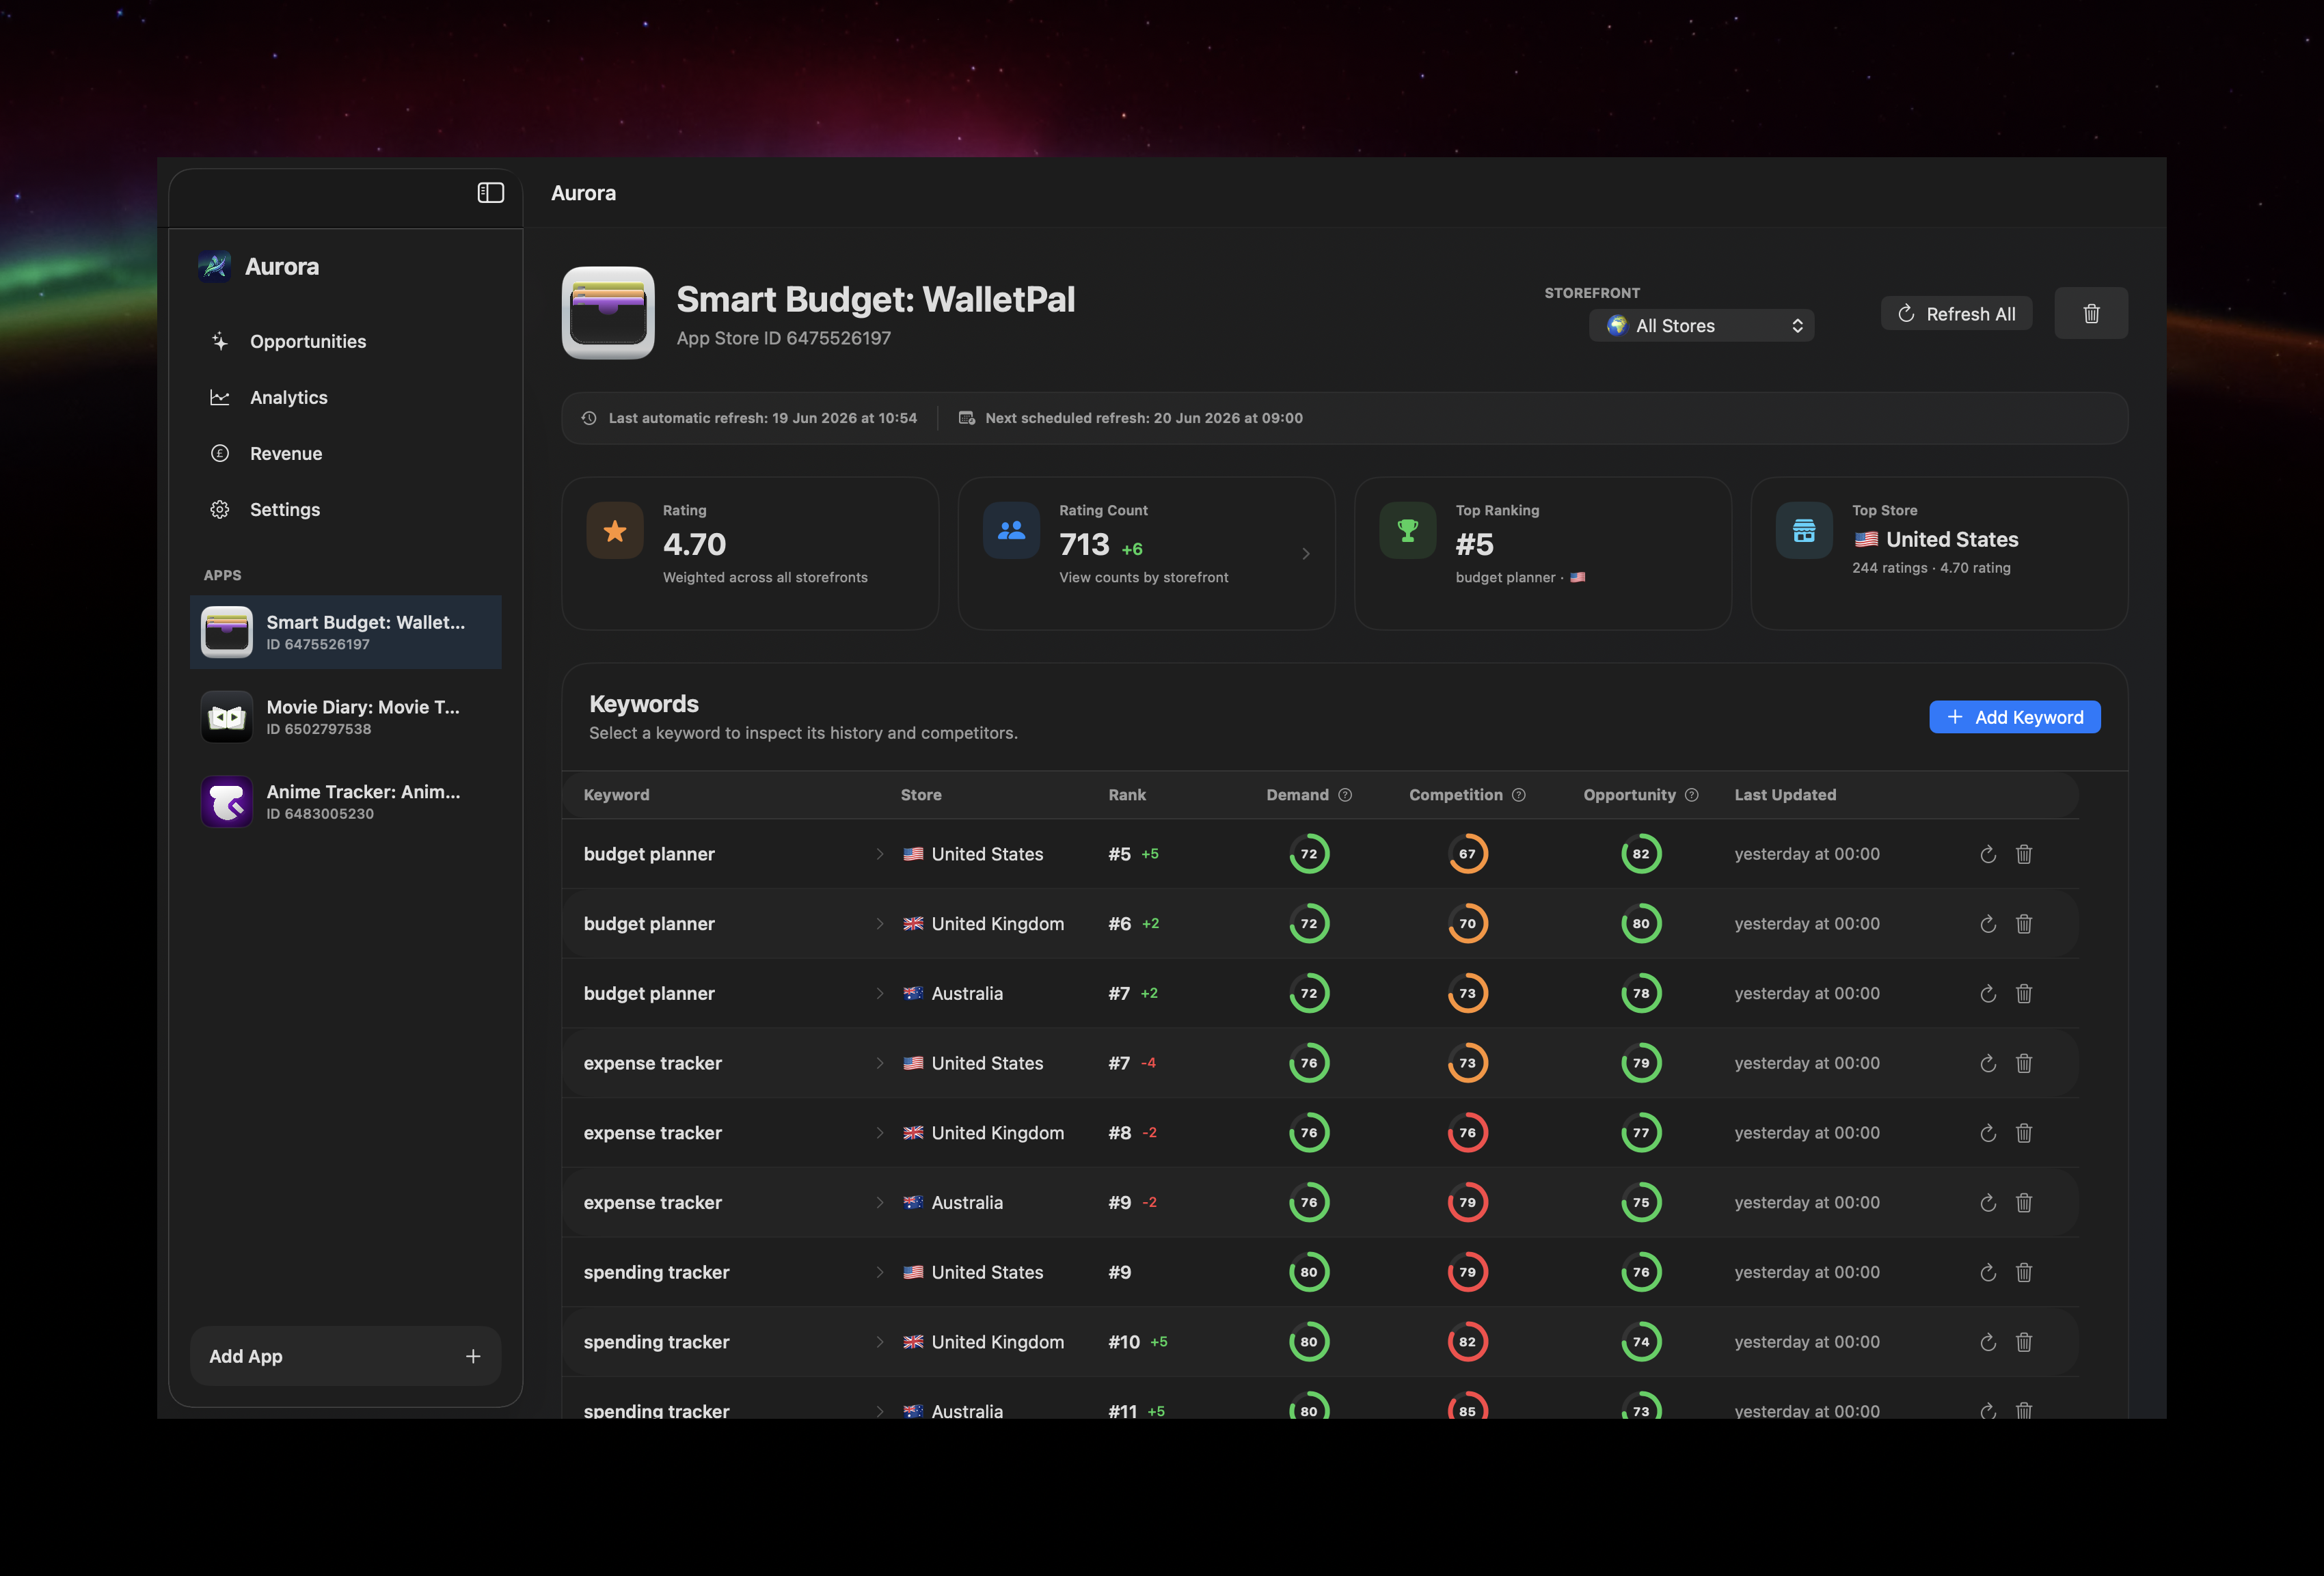The image size is (2324, 1576).
Task: Expand spending tracker United States row chevron
Action: [879, 1272]
